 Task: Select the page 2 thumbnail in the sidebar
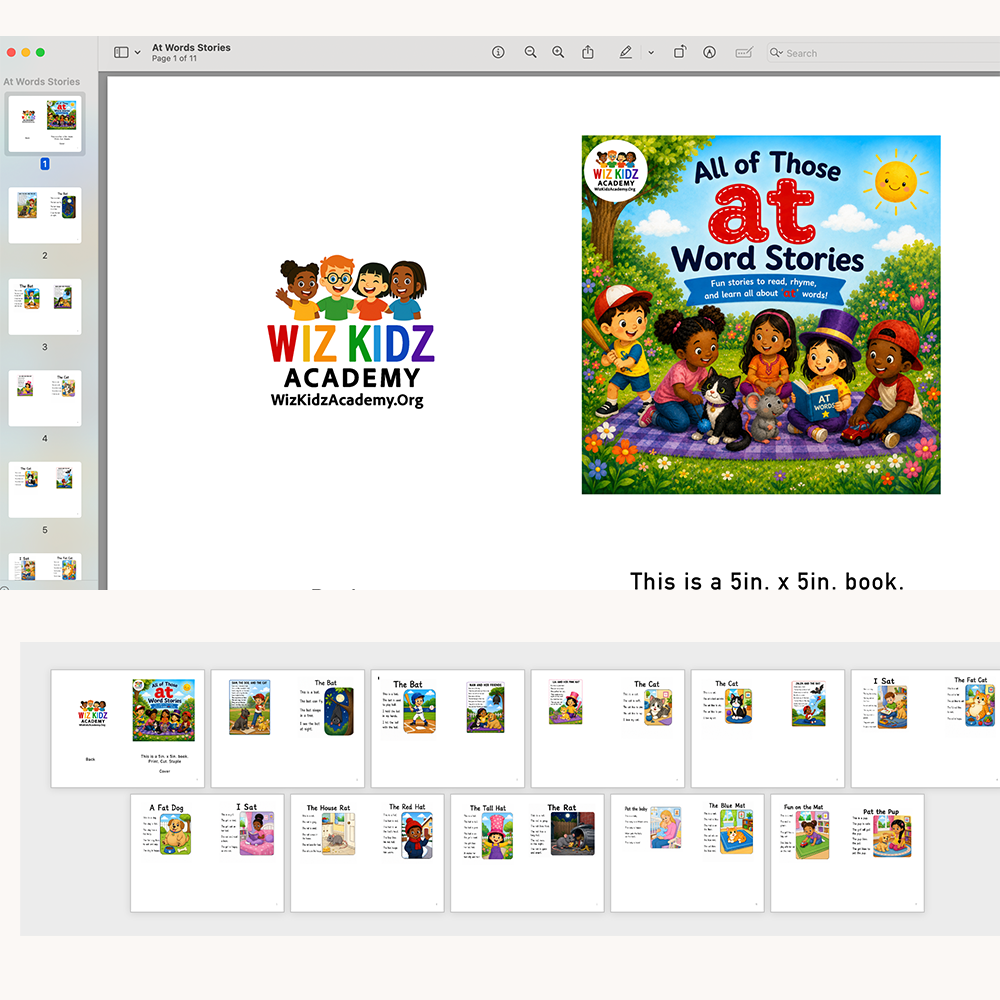[45, 215]
